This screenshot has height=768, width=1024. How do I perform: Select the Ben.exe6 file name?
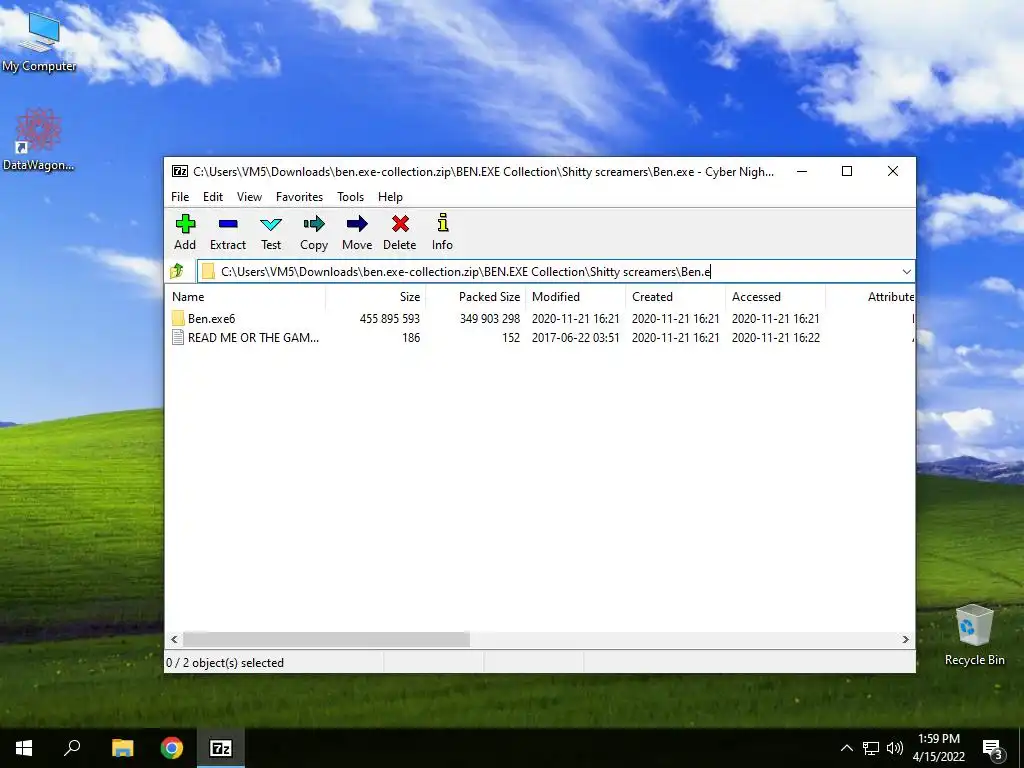(x=212, y=319)
